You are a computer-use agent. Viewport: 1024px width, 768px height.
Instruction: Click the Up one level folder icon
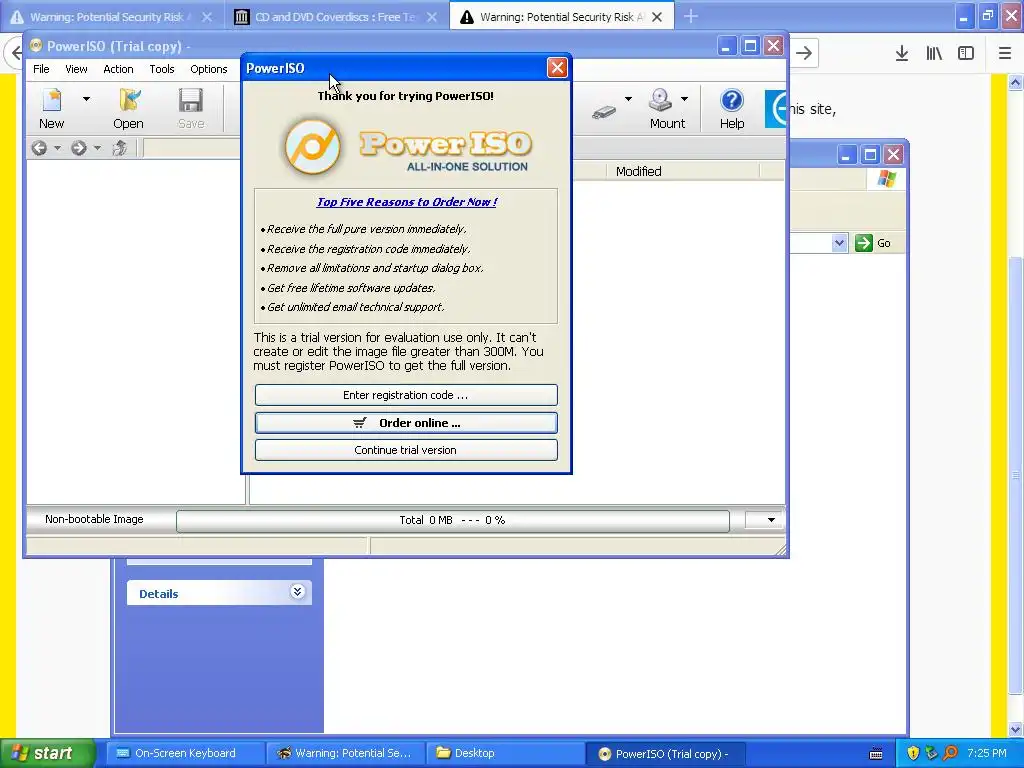(120, 148)
